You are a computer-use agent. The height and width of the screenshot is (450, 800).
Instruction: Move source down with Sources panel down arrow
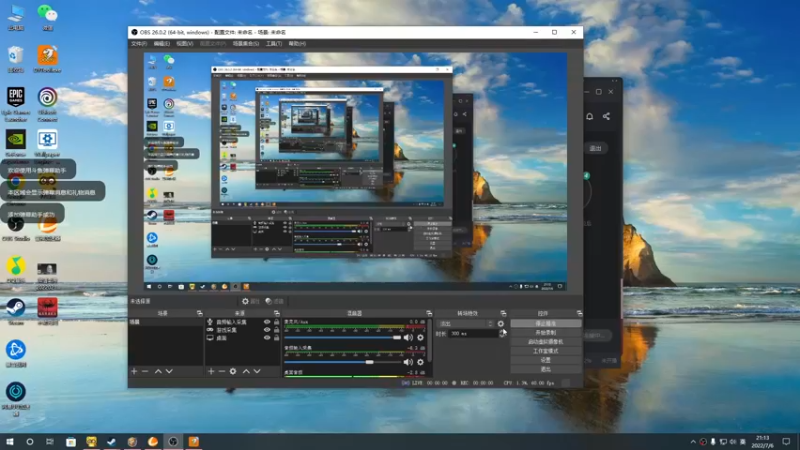(x=257, y=371)
